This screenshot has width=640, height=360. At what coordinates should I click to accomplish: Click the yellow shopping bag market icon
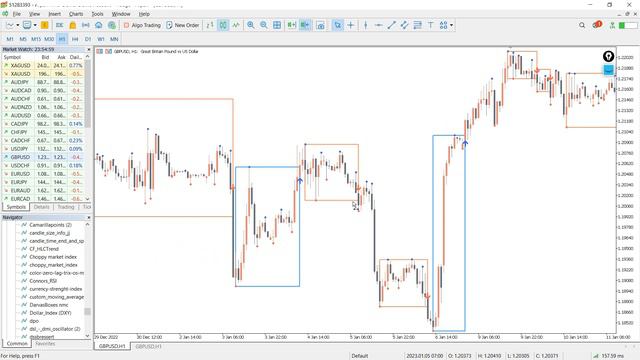click(73, 25)
